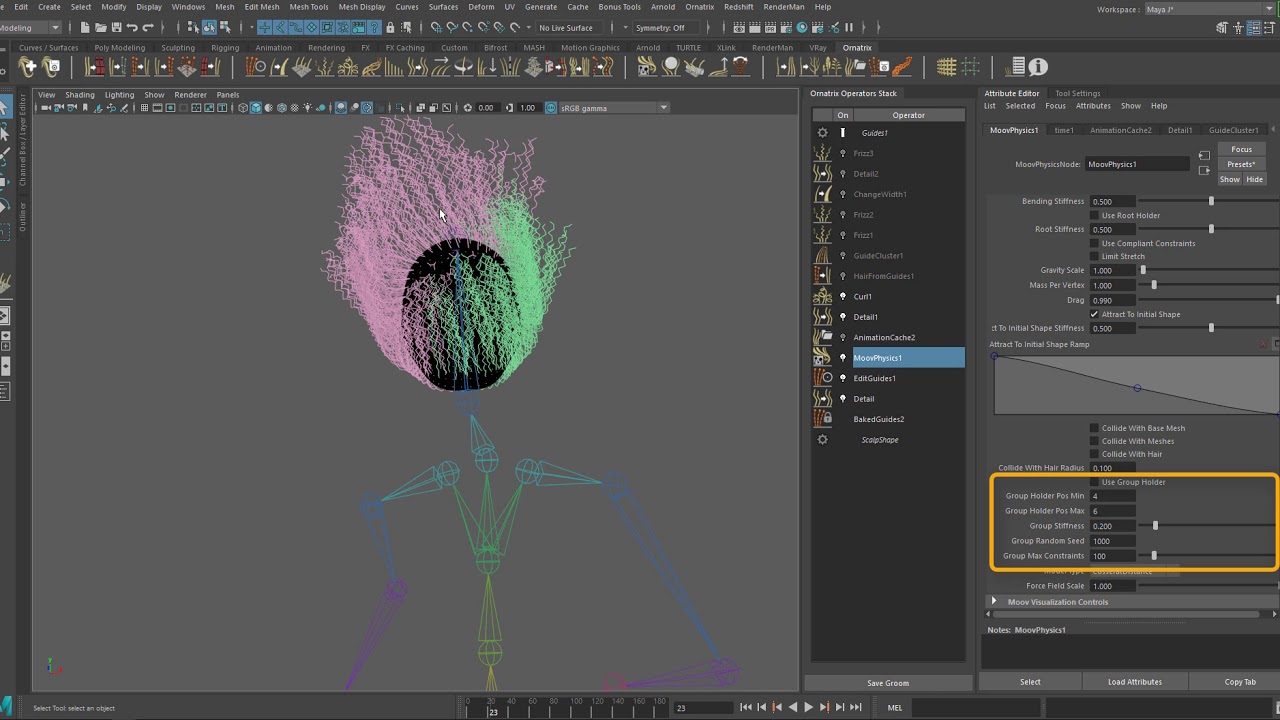Play the animation forwards
The image size is (1280, 720).
pos(809,708)
